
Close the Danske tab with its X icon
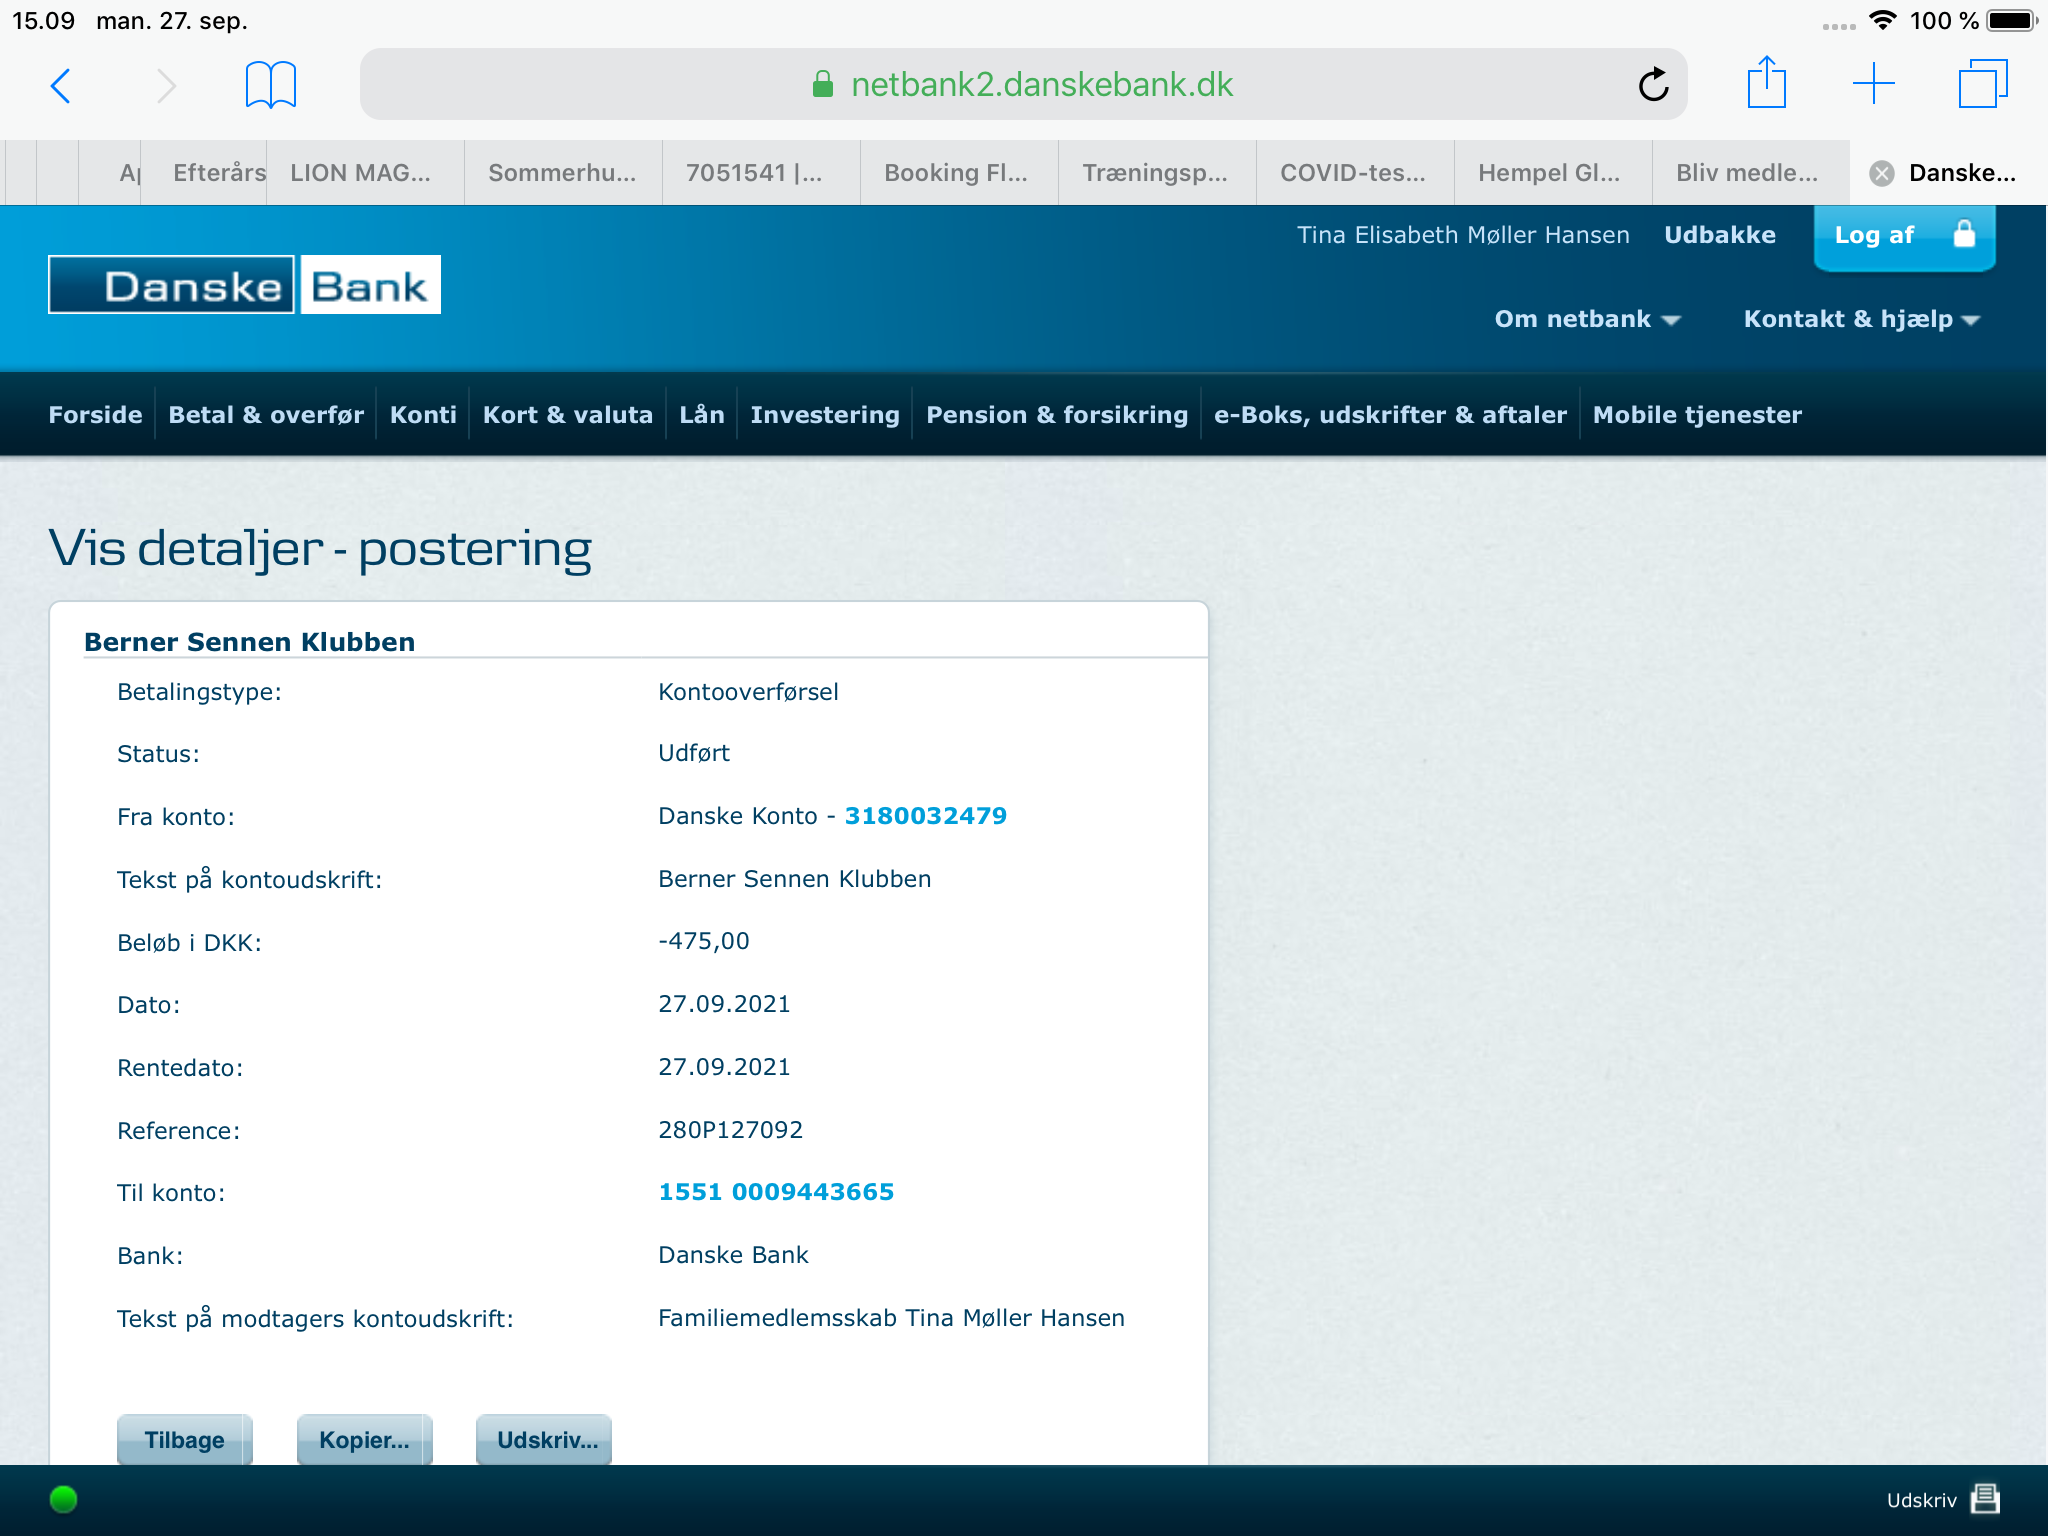[1882, 173]
